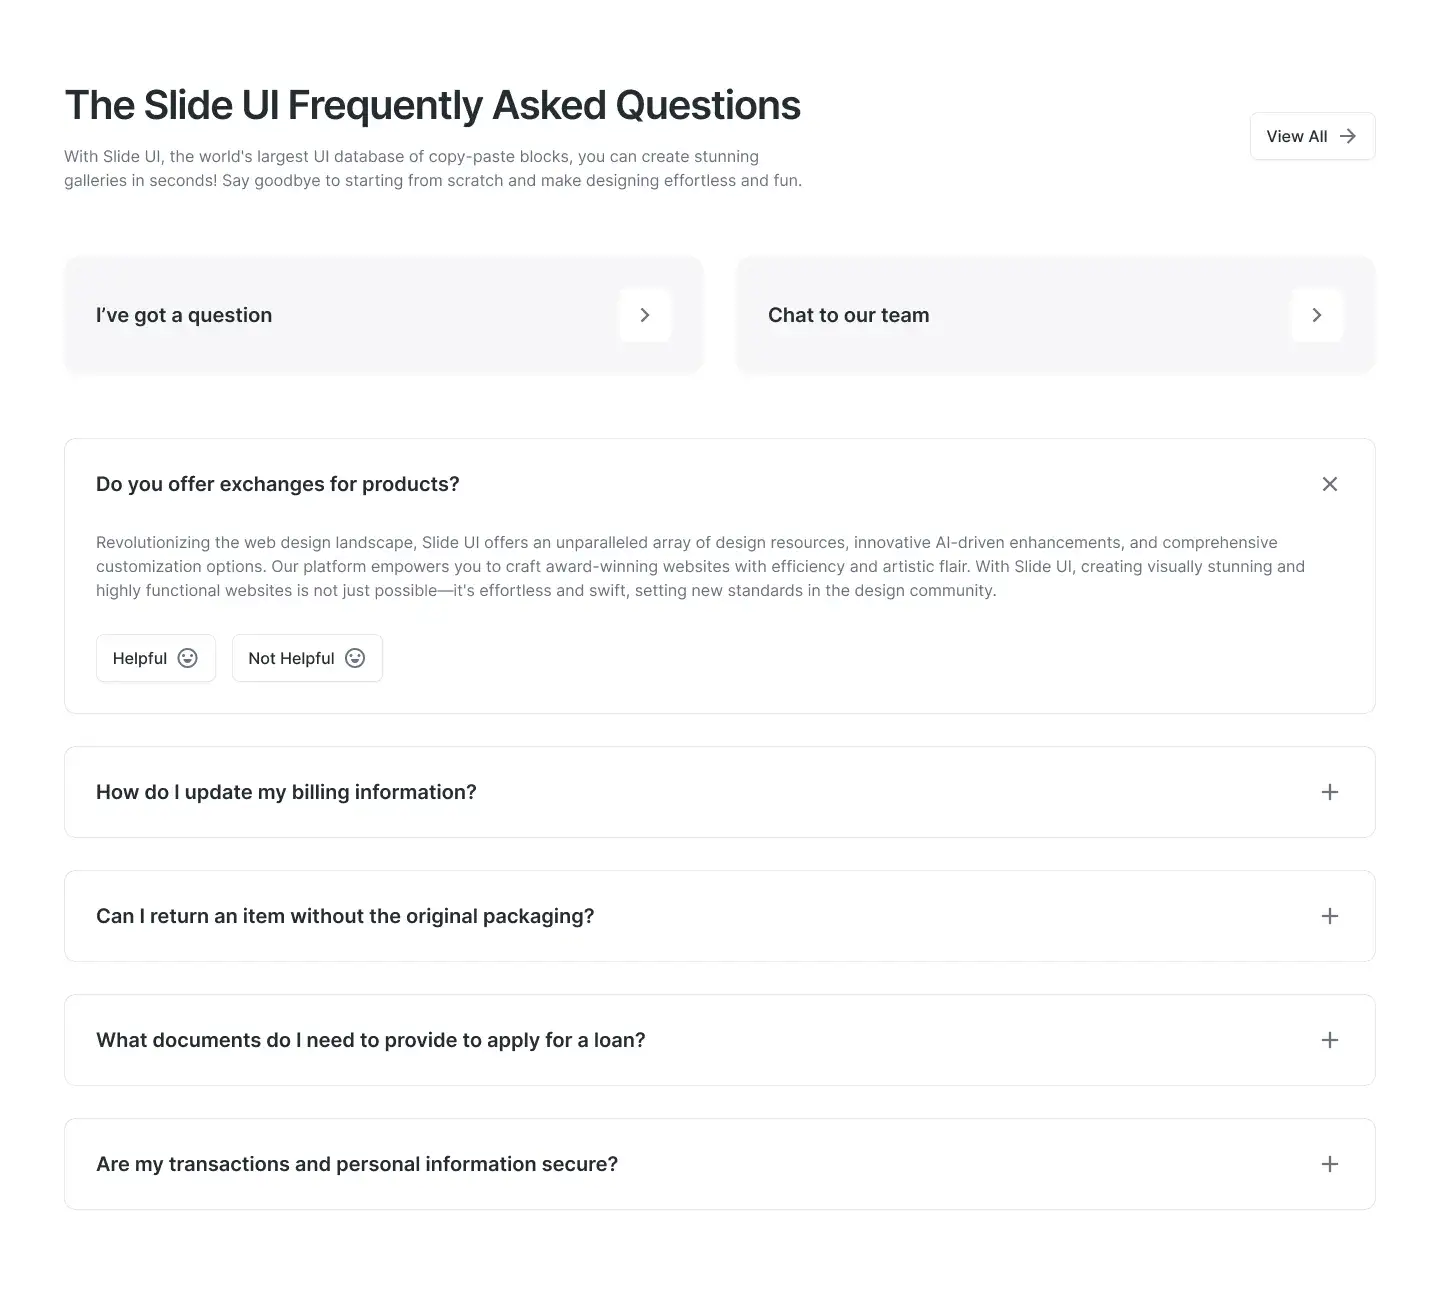Mark the answer as Helpful
1440x1290 pixels.
pyautogui.click(x=140, y=658)
